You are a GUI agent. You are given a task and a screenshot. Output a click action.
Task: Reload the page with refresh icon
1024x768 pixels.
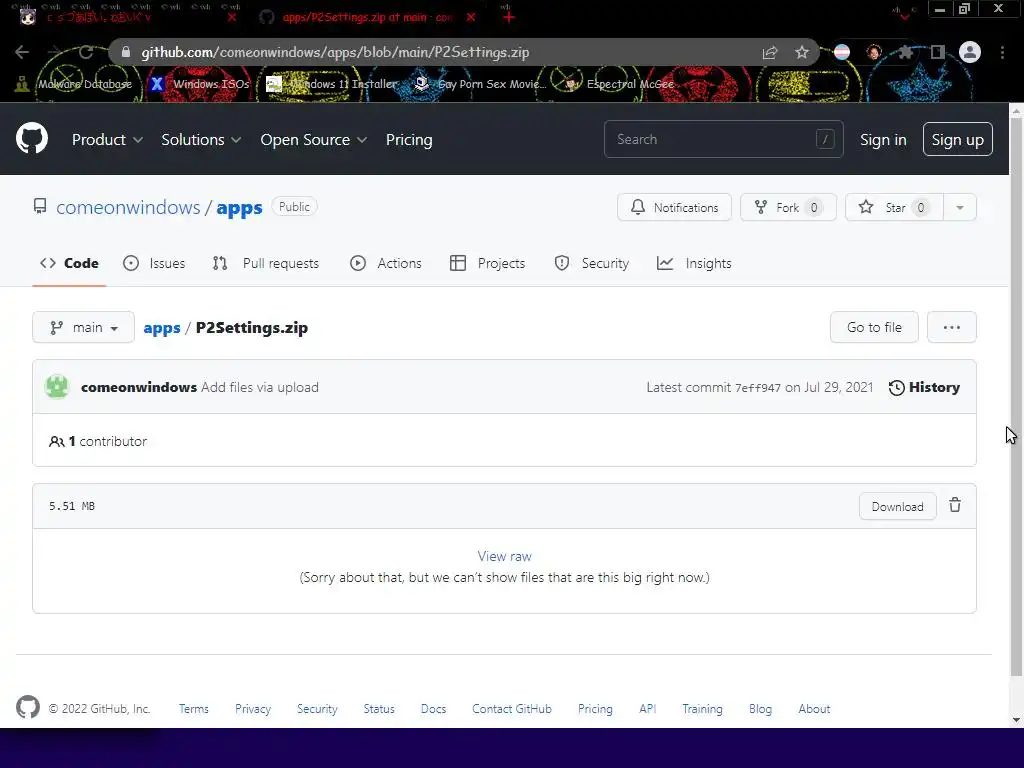tap(86, 52)
